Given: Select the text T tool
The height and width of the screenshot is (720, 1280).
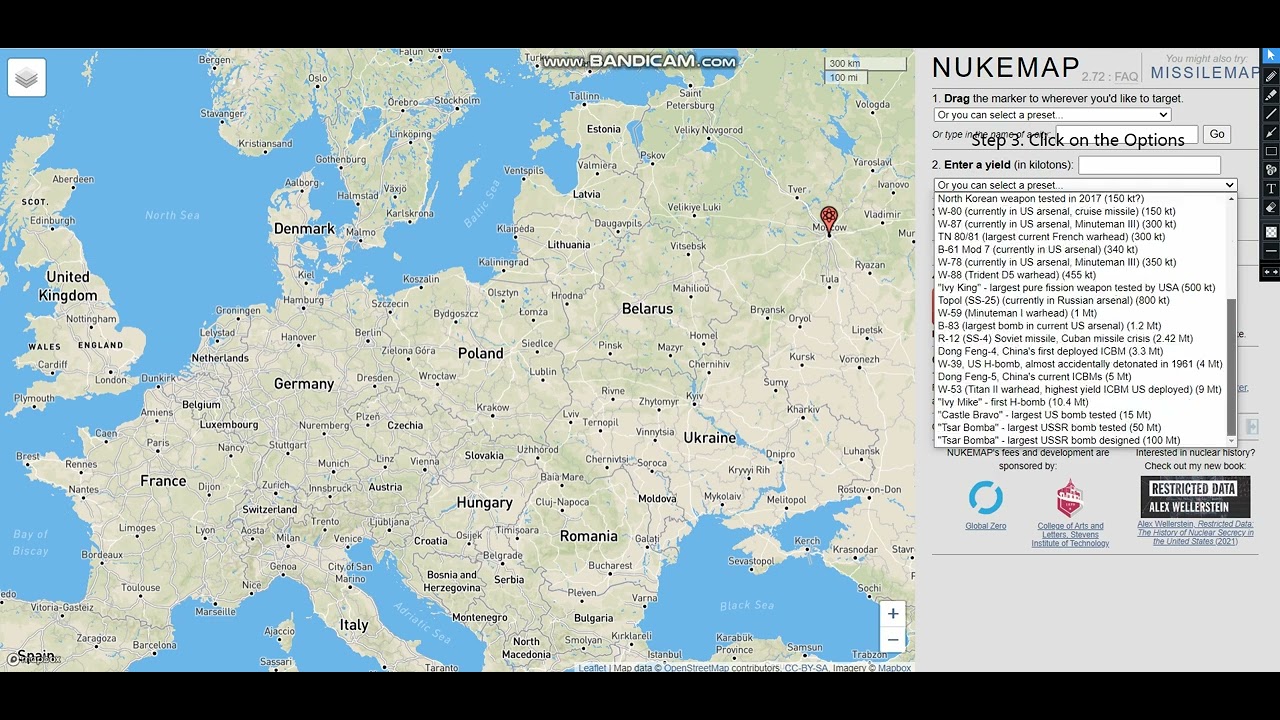Looking at the screenshot, I should [1271, 189].
